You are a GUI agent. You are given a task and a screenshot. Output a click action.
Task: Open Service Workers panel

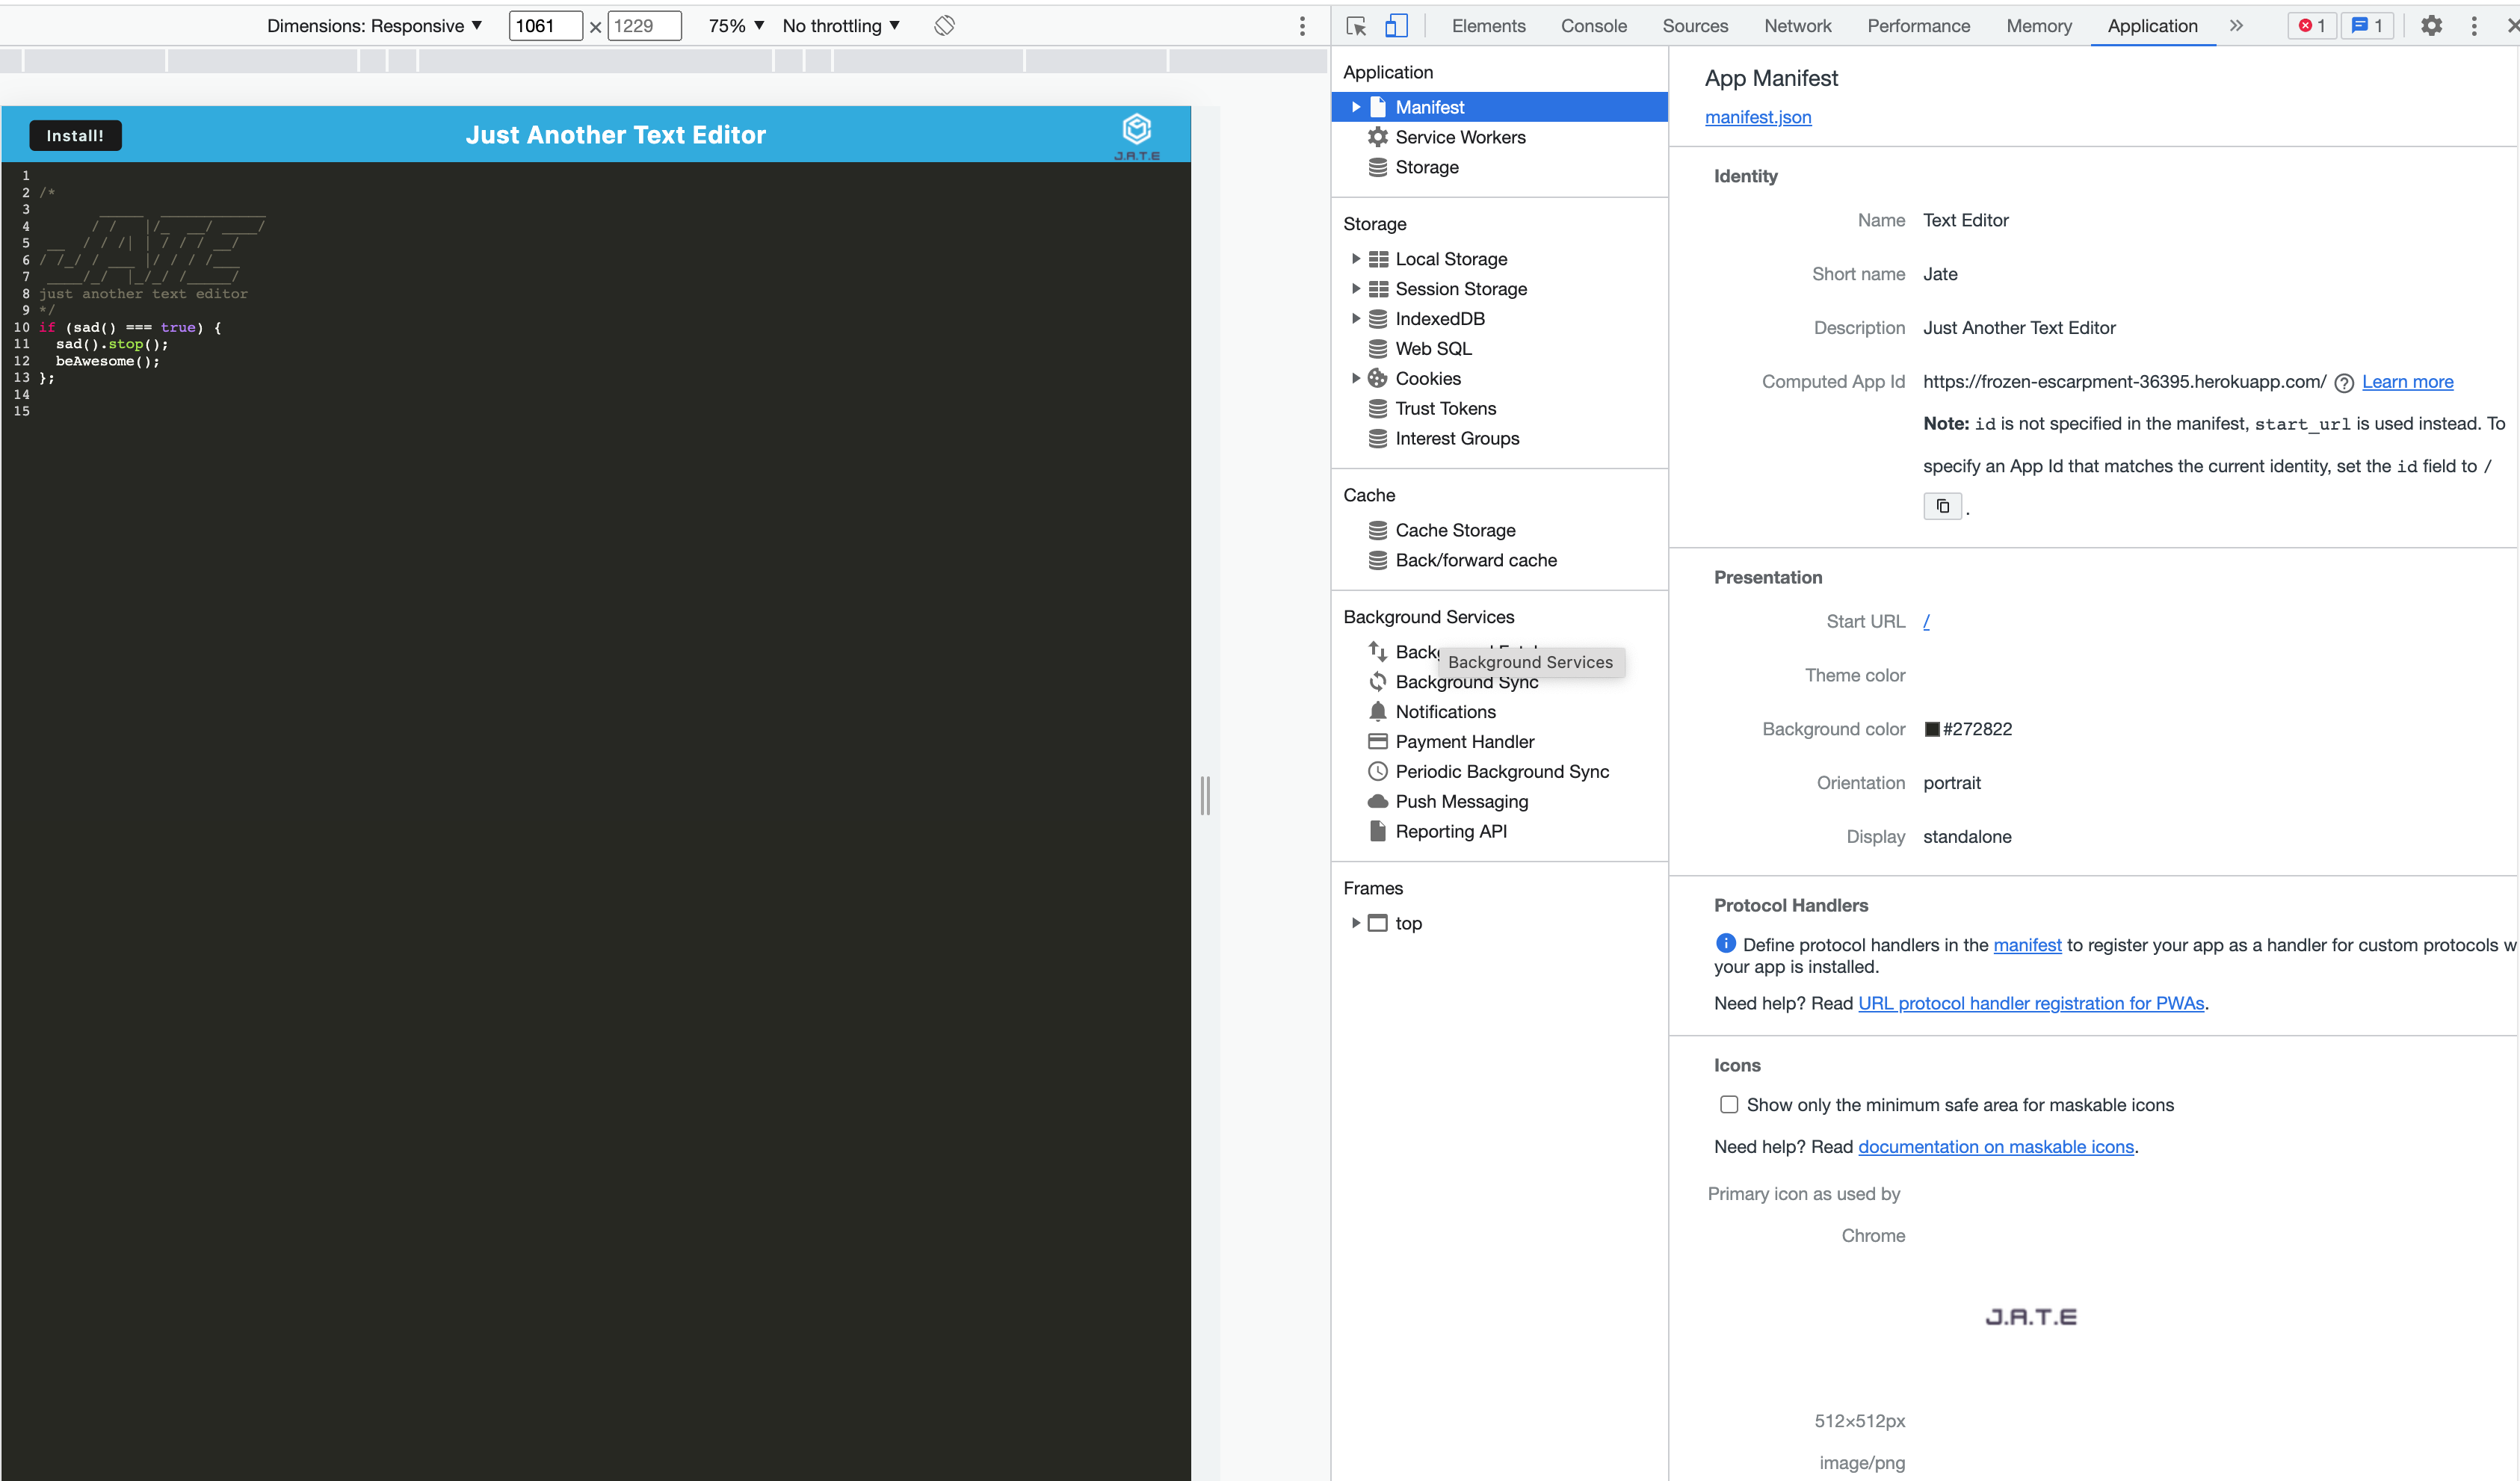[x=1459, y=137]
